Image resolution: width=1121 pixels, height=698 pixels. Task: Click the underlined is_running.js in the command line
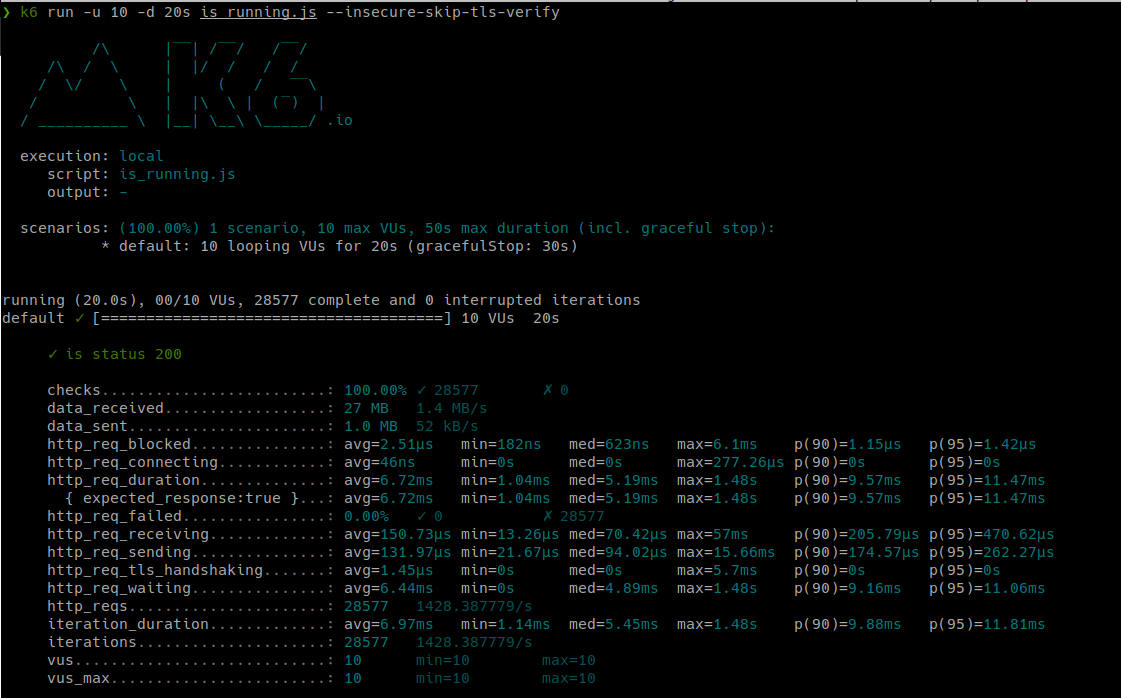(x=258, y=12)
